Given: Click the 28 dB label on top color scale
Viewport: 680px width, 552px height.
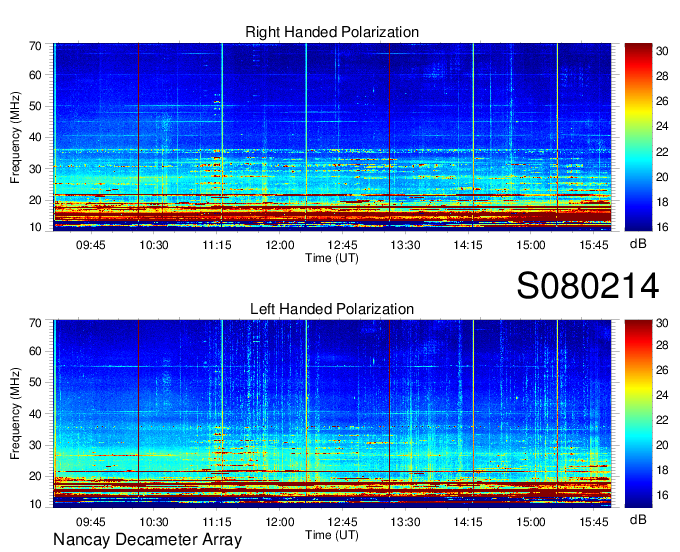Looking at the screenshot, I should pos(662,76).
